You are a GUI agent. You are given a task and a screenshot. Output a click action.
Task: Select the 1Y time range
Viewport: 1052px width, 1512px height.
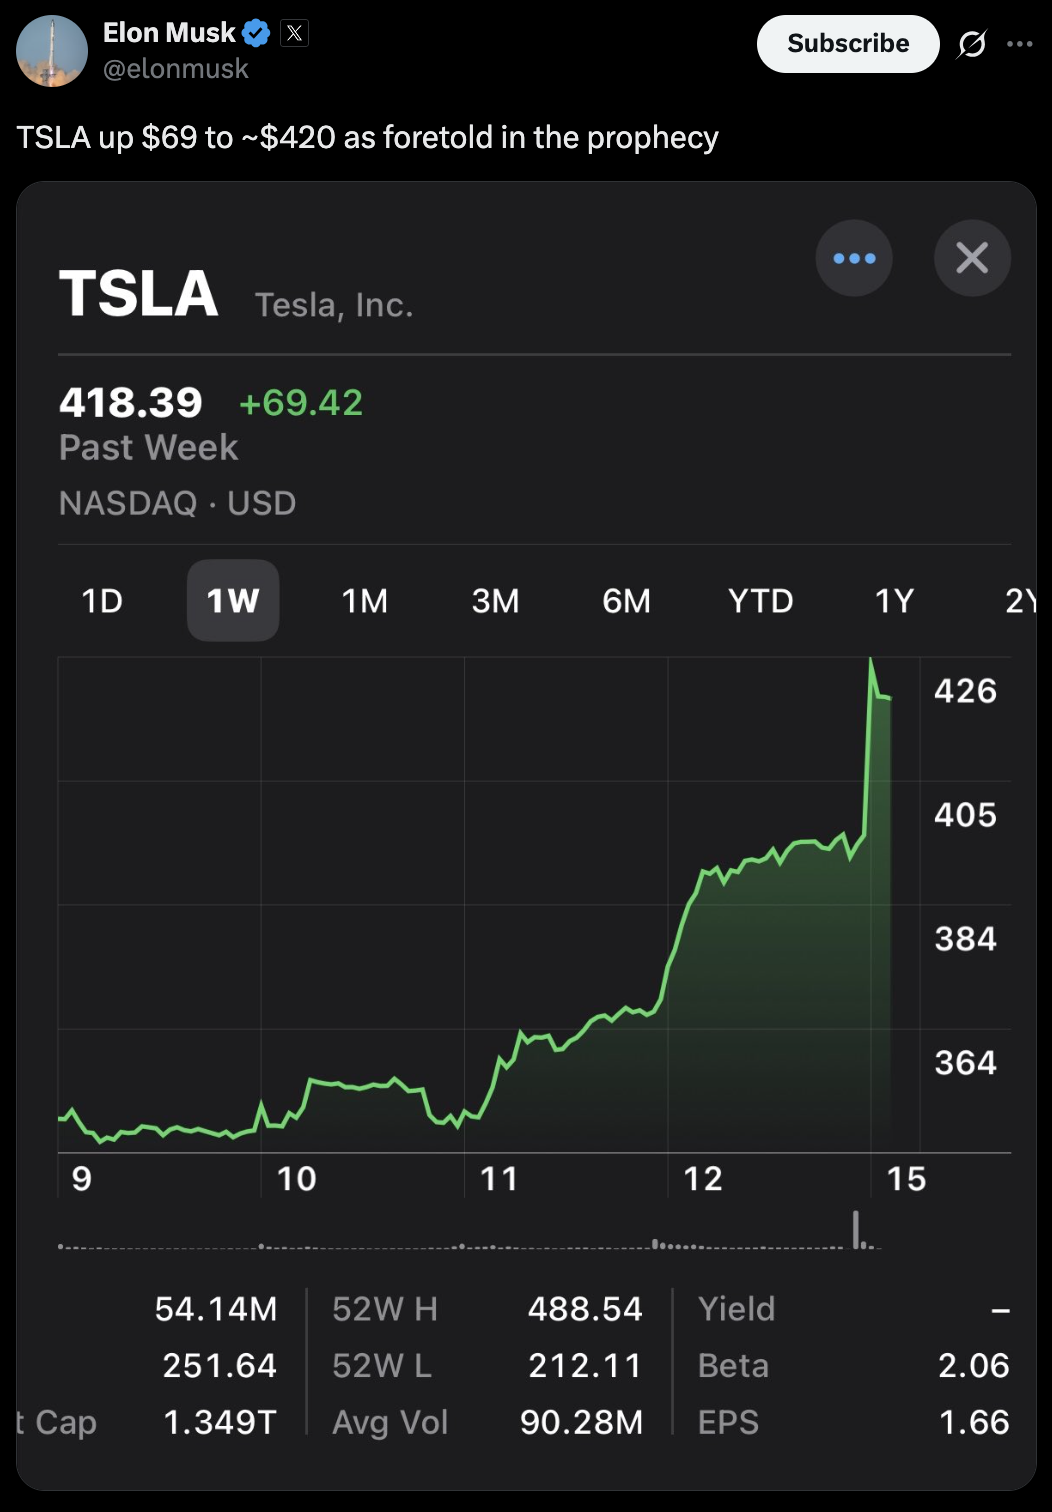click(x=894, y=601)
